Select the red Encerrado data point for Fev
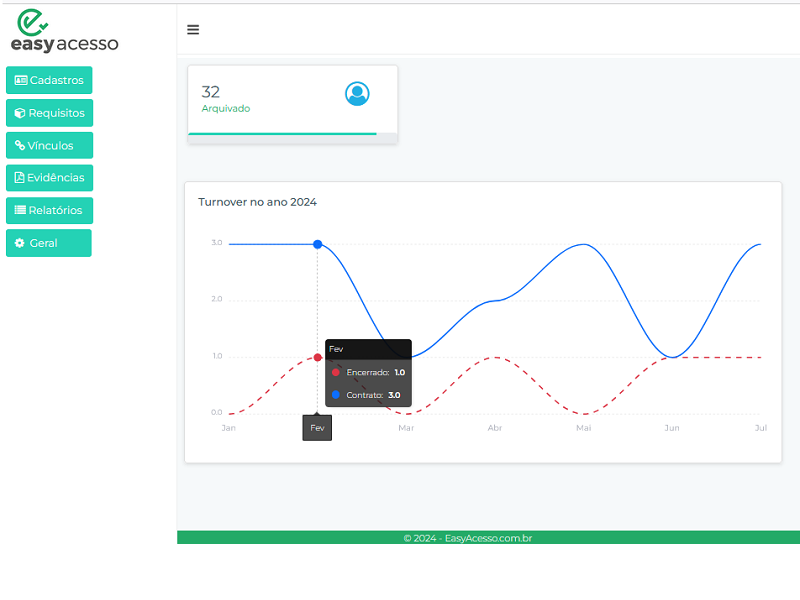The width and height of the screenshot is (800, 600). 318,357
